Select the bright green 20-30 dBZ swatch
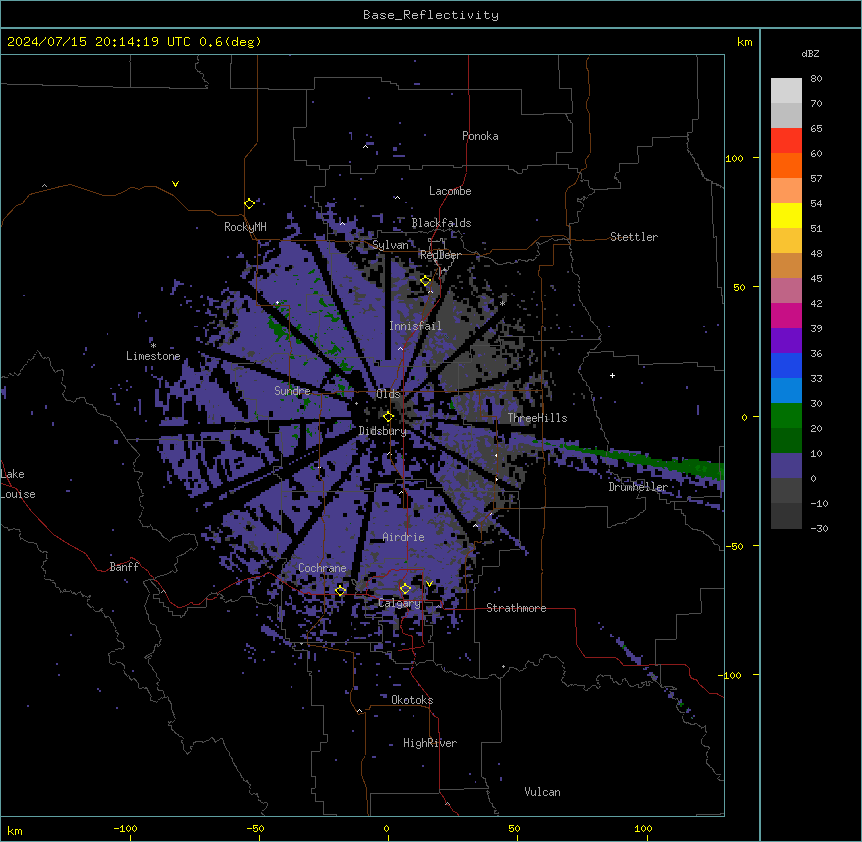Screen dimensions: 862x842 tap(786, 416)
